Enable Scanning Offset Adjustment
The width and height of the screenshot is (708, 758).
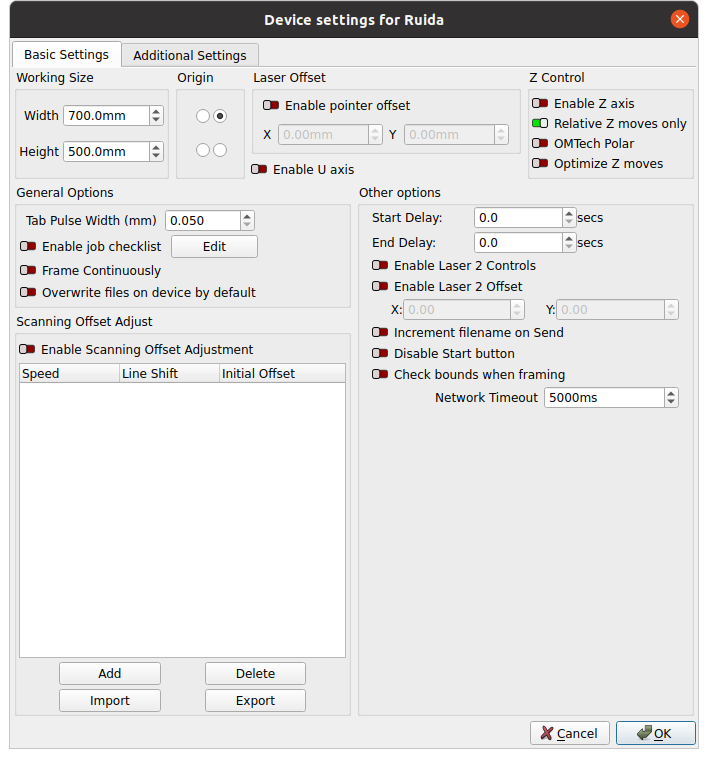click(27, 350)
